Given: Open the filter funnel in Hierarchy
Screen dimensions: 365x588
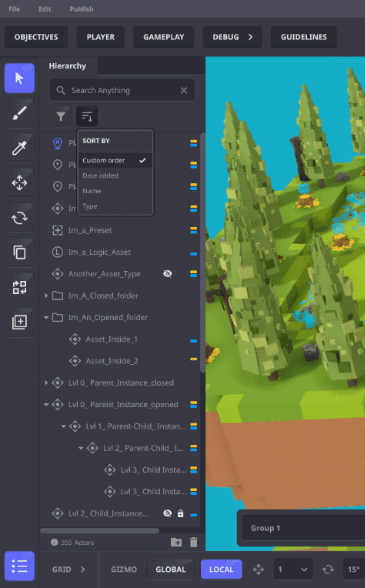Looking at the screenshot, I should 61,117.
